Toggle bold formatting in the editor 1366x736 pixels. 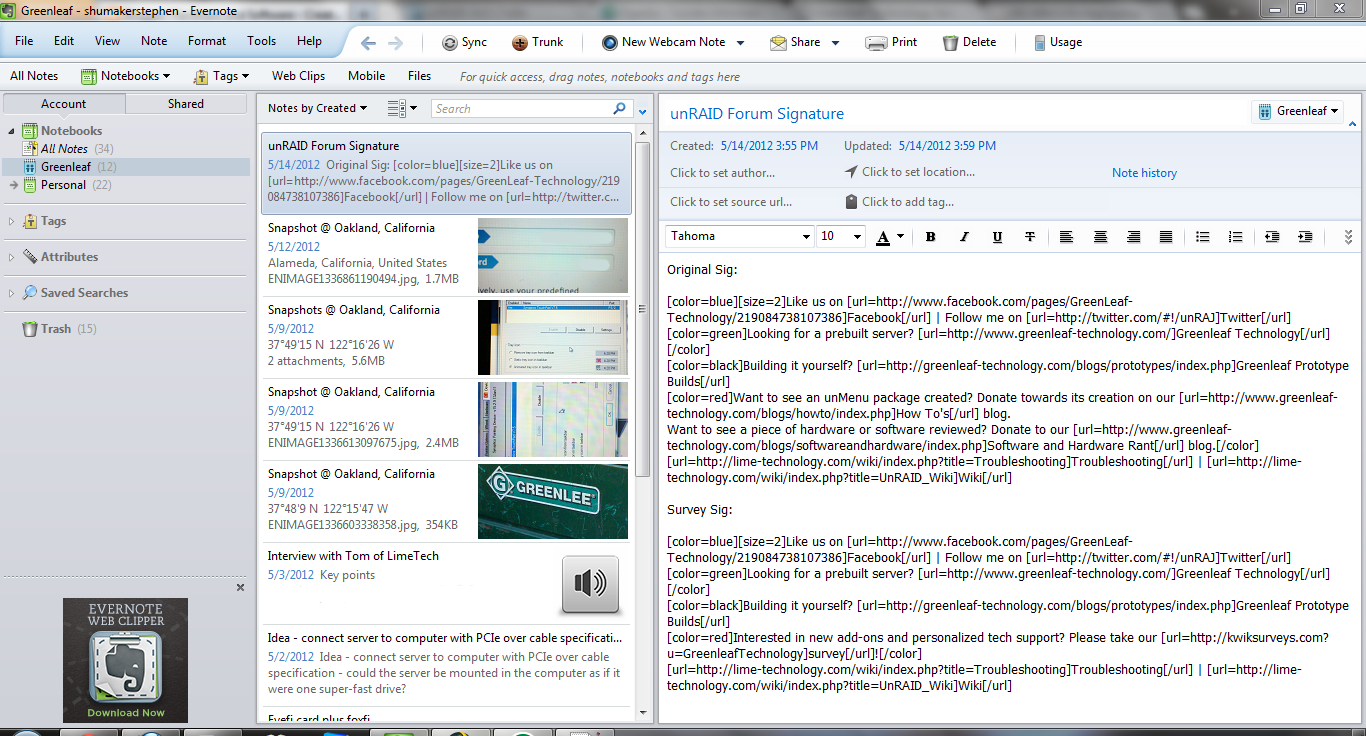click(930, 237)
